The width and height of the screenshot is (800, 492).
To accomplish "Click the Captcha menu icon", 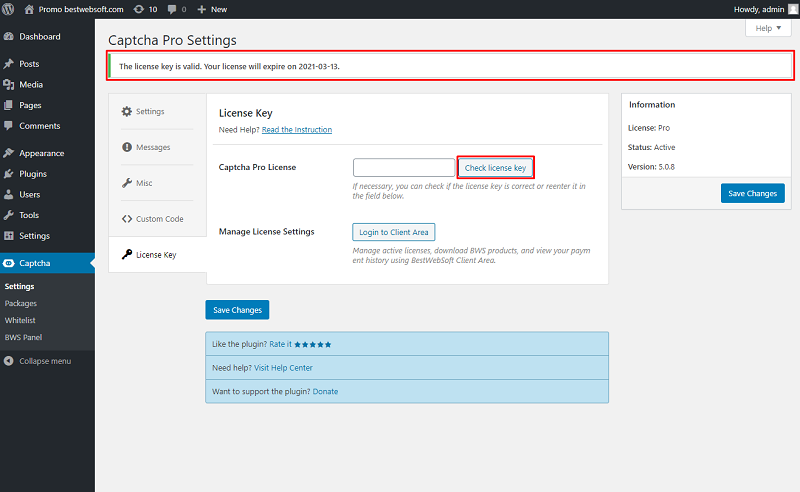I will (8, 263).
